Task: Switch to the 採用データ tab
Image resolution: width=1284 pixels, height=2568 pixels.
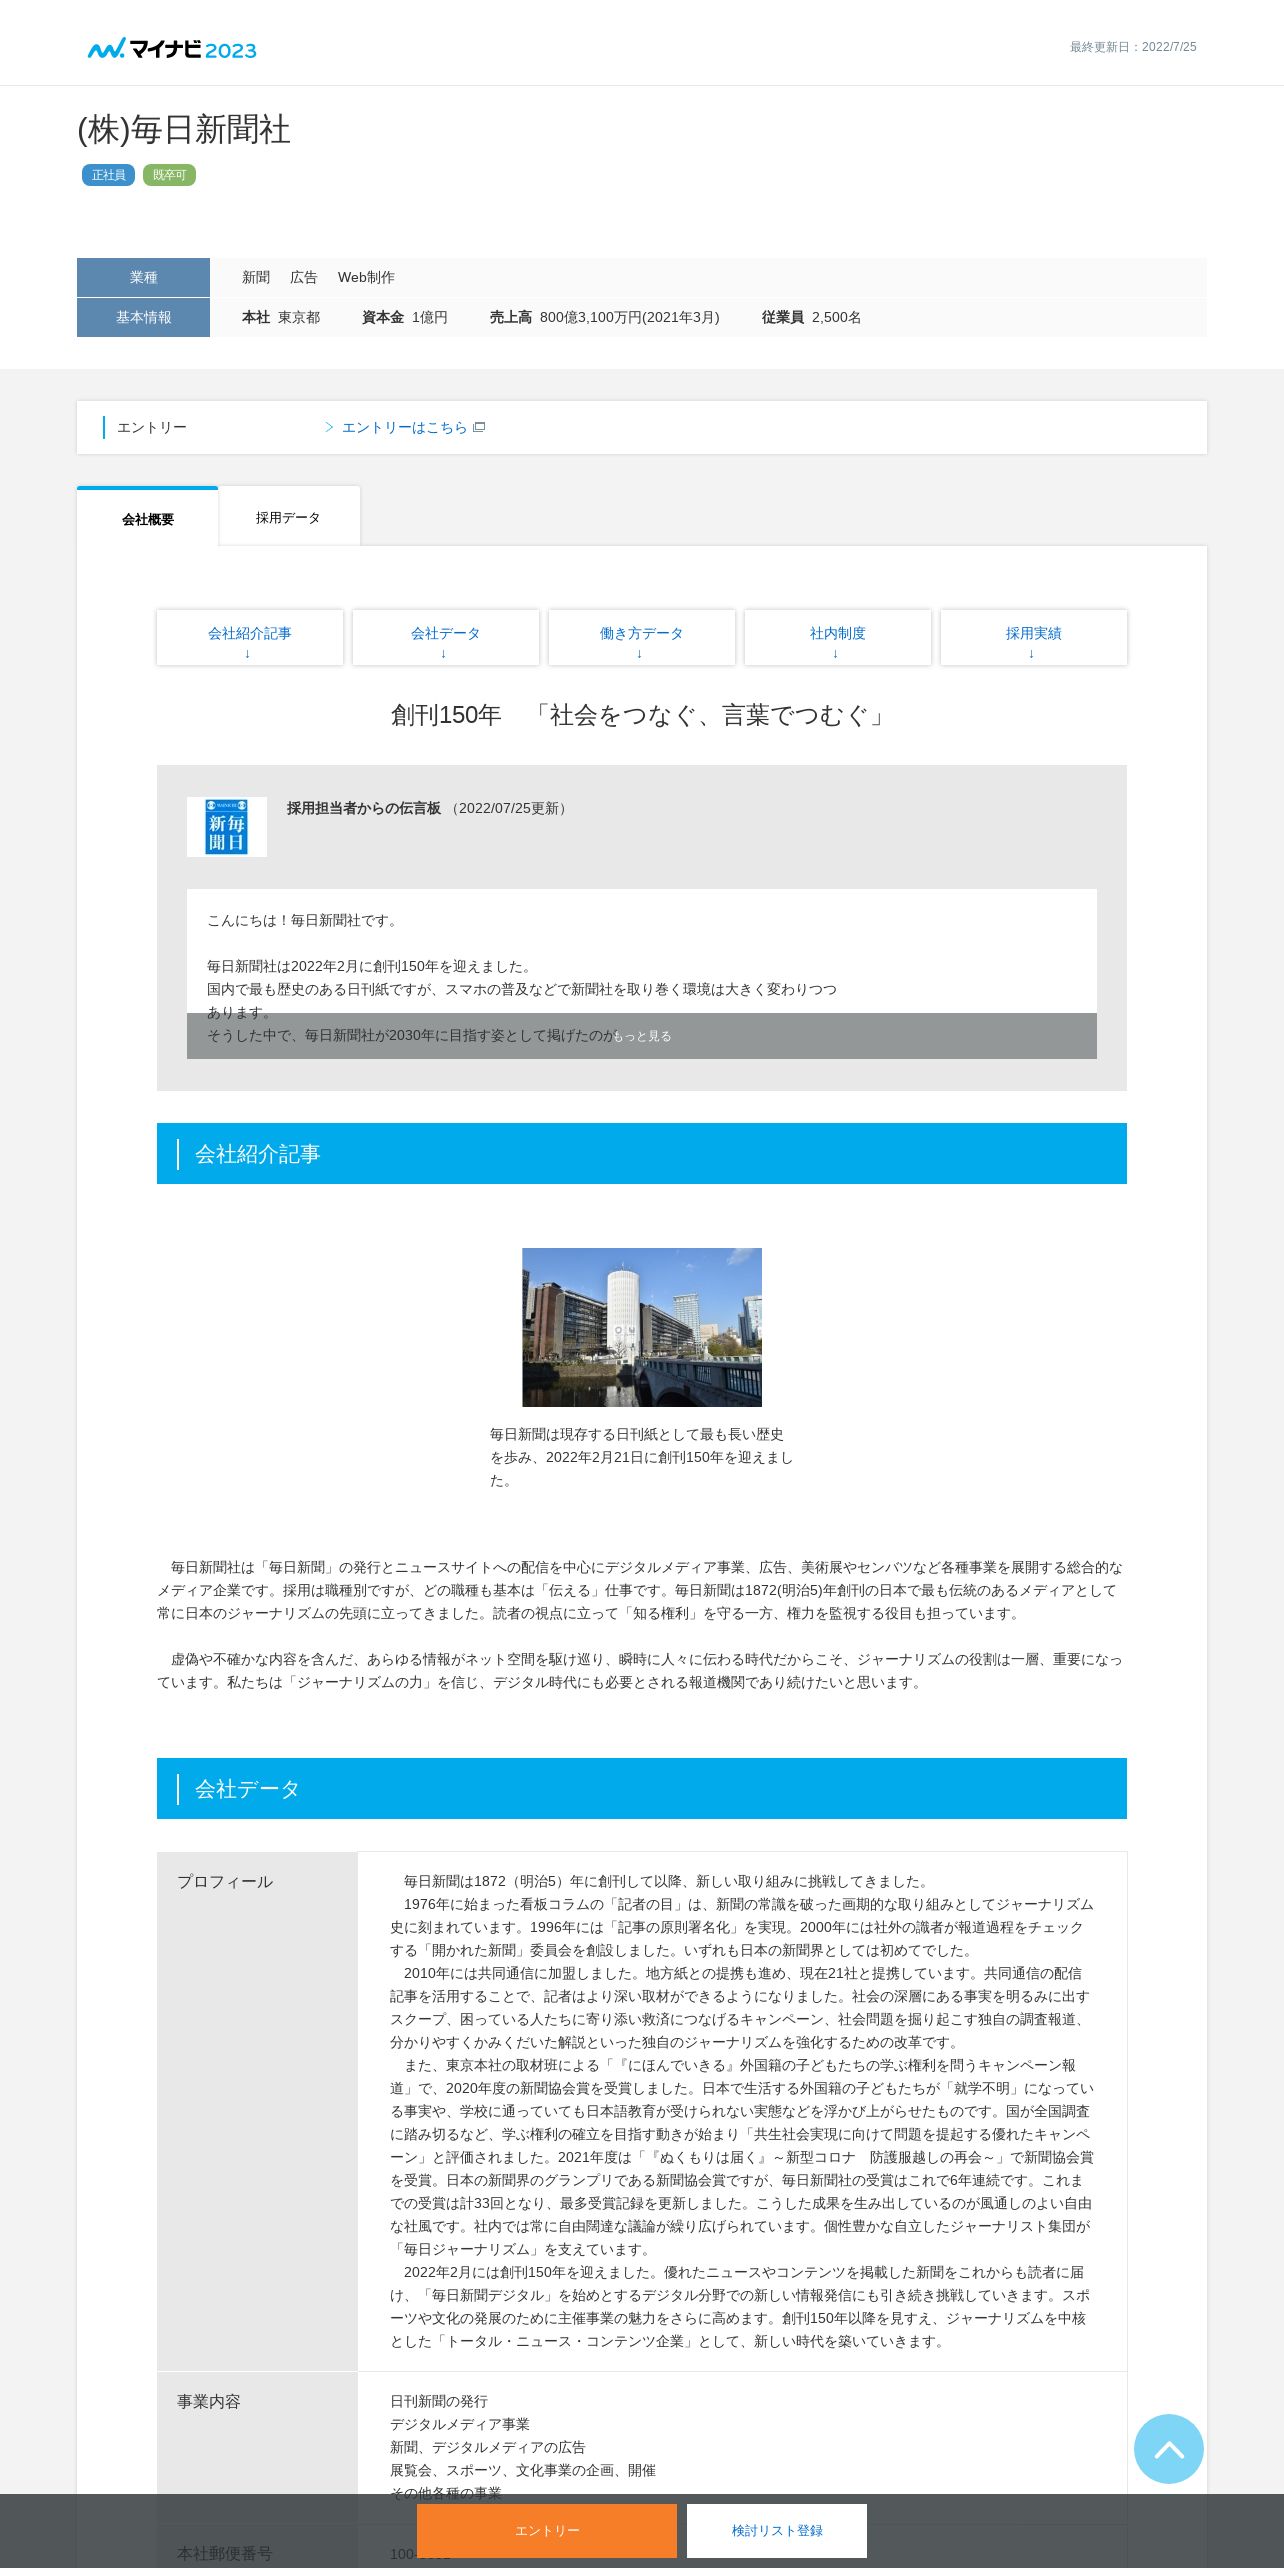Action: tap(289, 517)
